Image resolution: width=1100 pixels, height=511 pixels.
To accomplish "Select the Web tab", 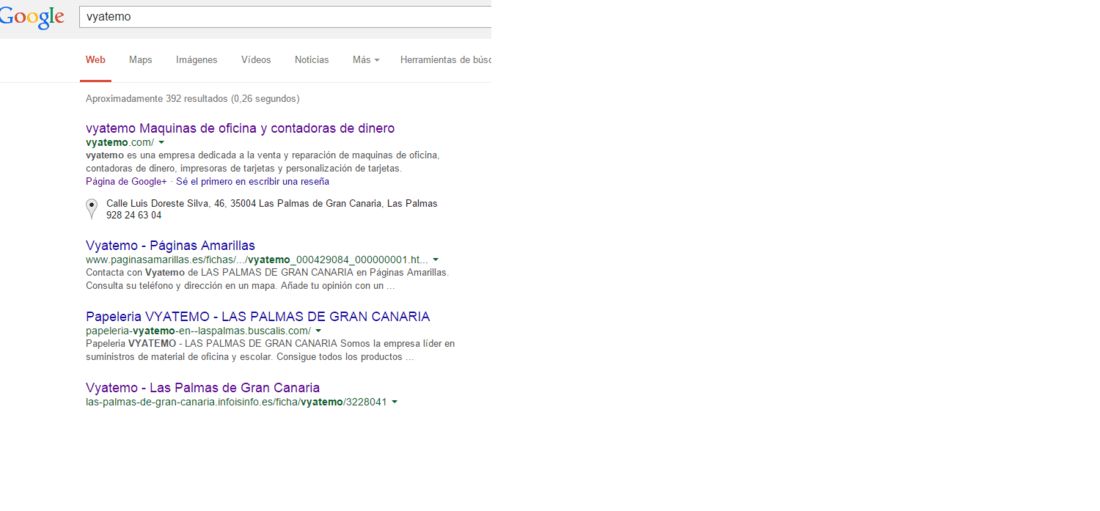I will (x=95, y=60).
